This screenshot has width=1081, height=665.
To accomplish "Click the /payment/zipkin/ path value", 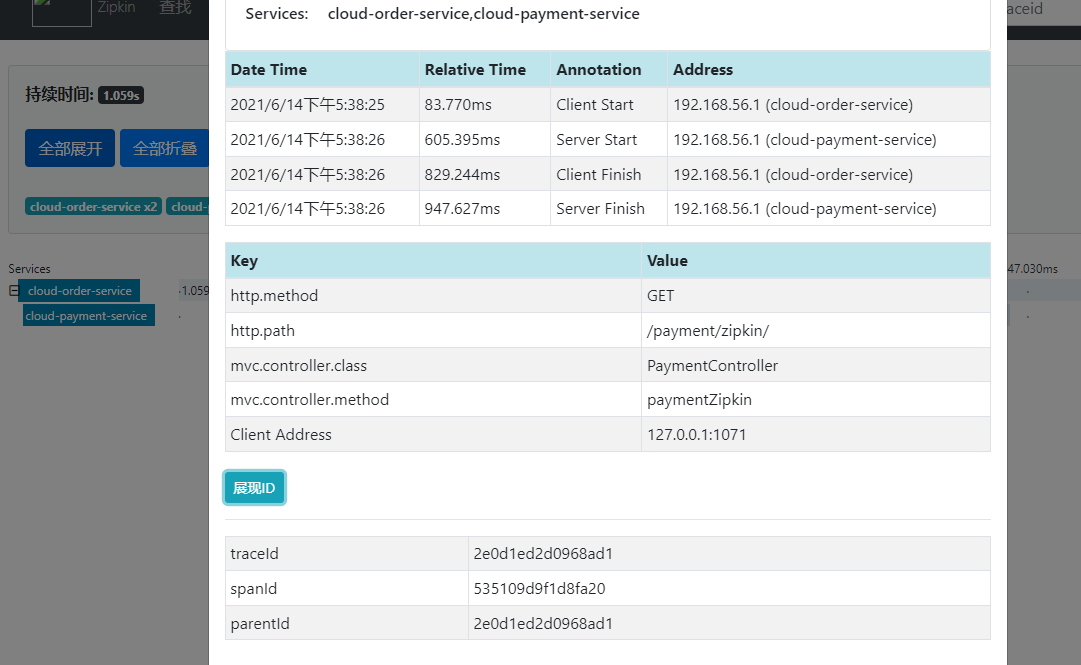I will (x=708, y=330).
